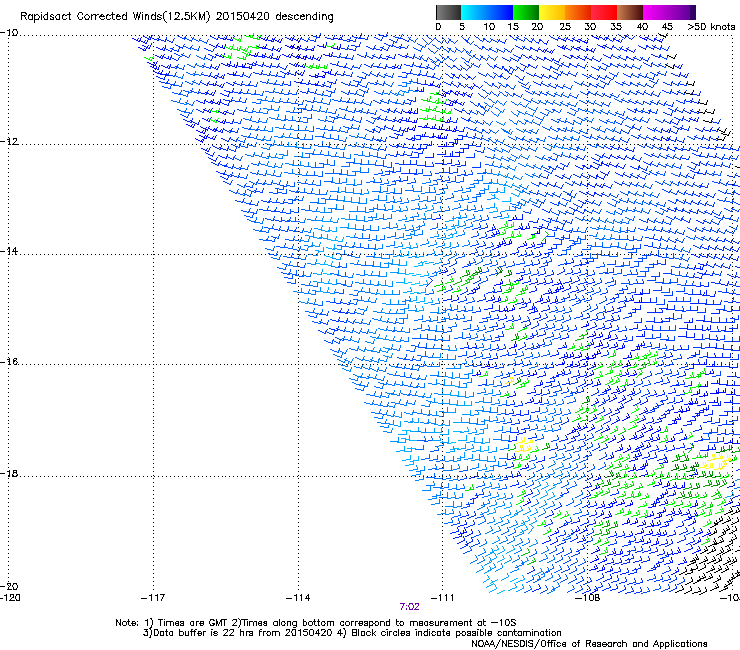Click the red 30-35 knots legend swatch
This screenshot has height=650, width=740.
(x=604, y=12)
